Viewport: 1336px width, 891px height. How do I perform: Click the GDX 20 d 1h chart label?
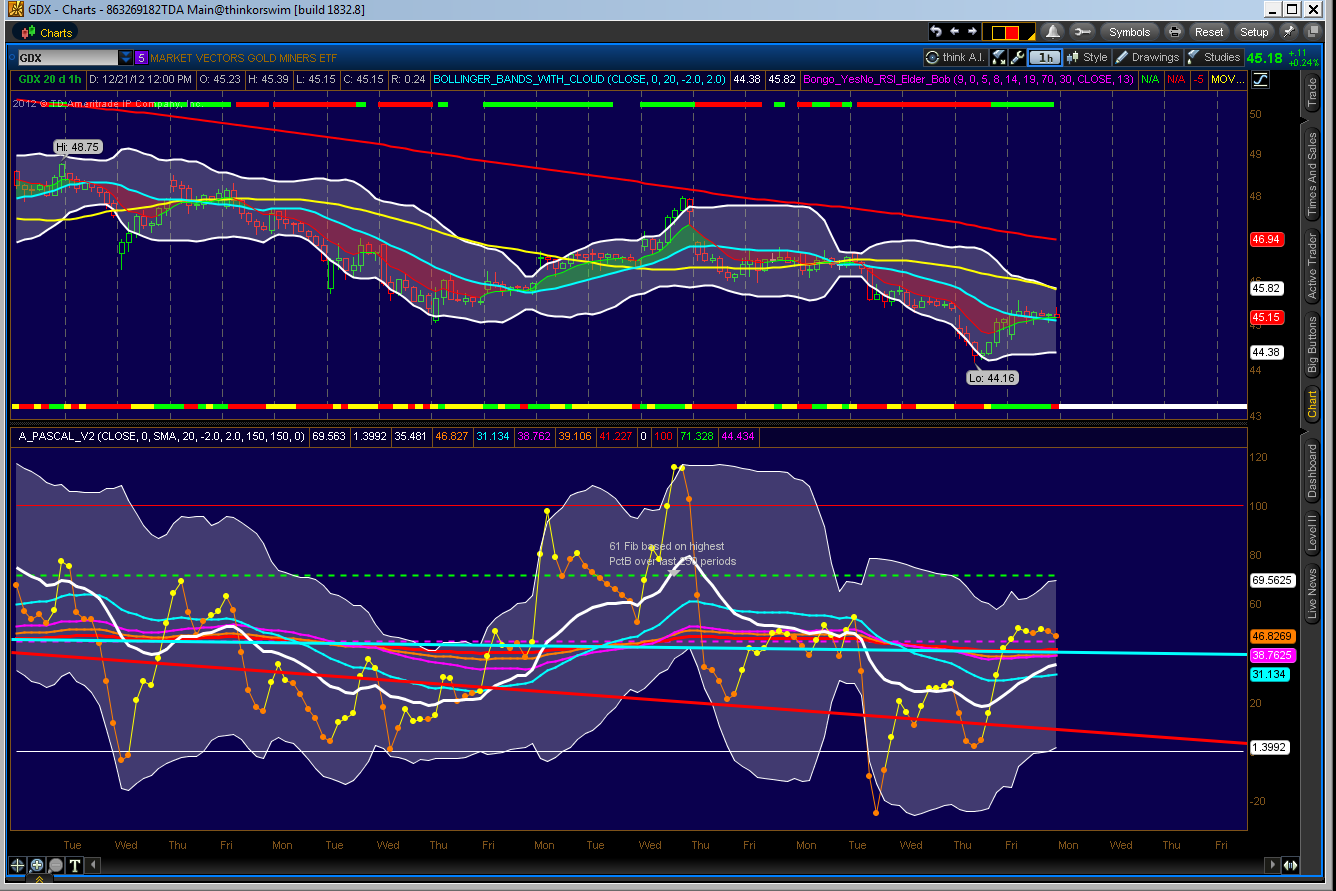point(50,79)
